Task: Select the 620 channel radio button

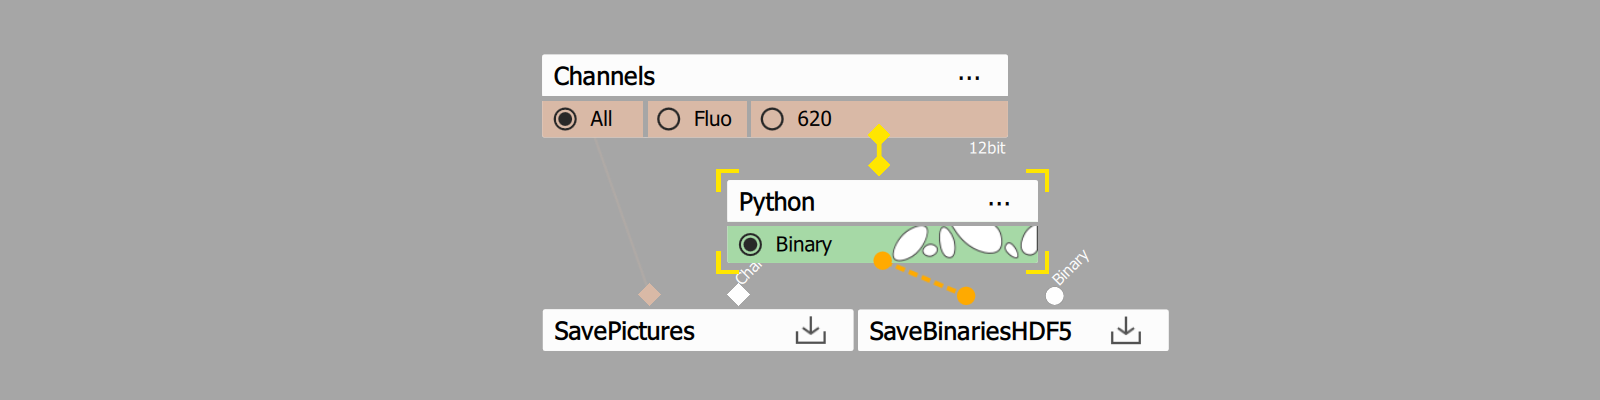Action: (772, 119)
